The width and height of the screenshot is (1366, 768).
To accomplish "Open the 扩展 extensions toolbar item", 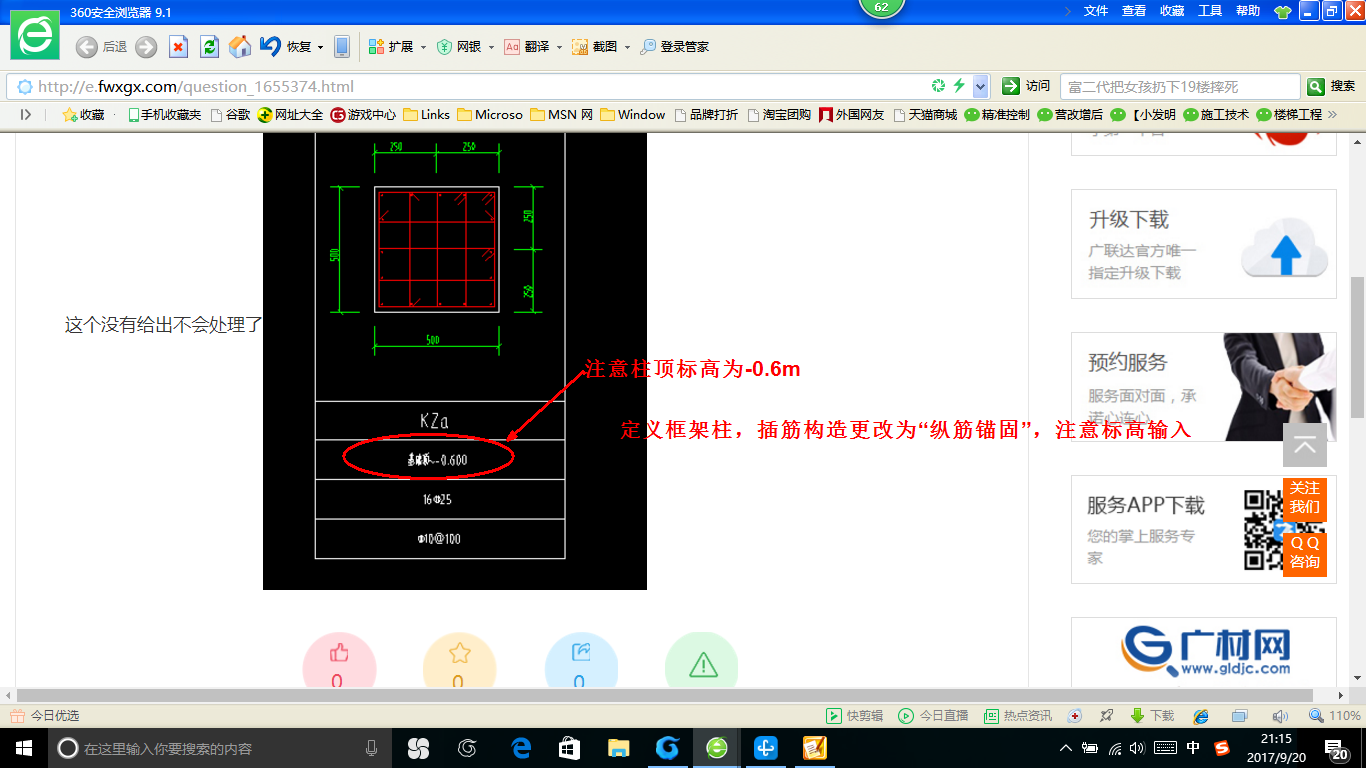I will 391,47.
